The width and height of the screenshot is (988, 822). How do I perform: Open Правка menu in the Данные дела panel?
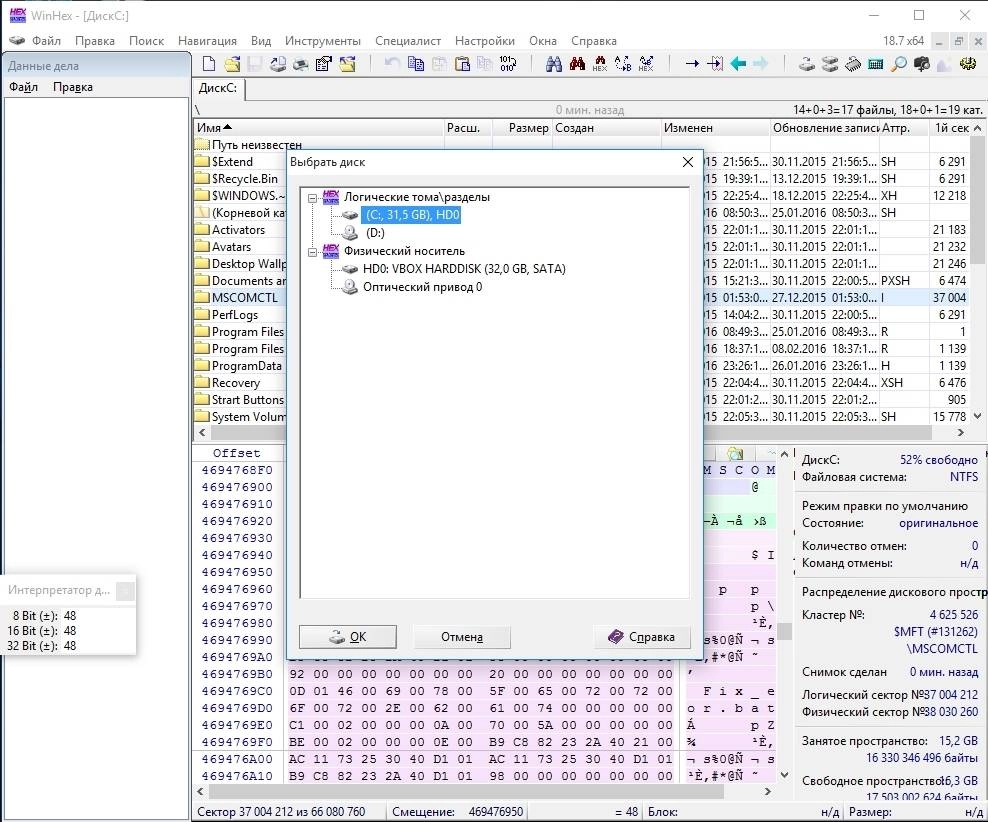point(73,87)
